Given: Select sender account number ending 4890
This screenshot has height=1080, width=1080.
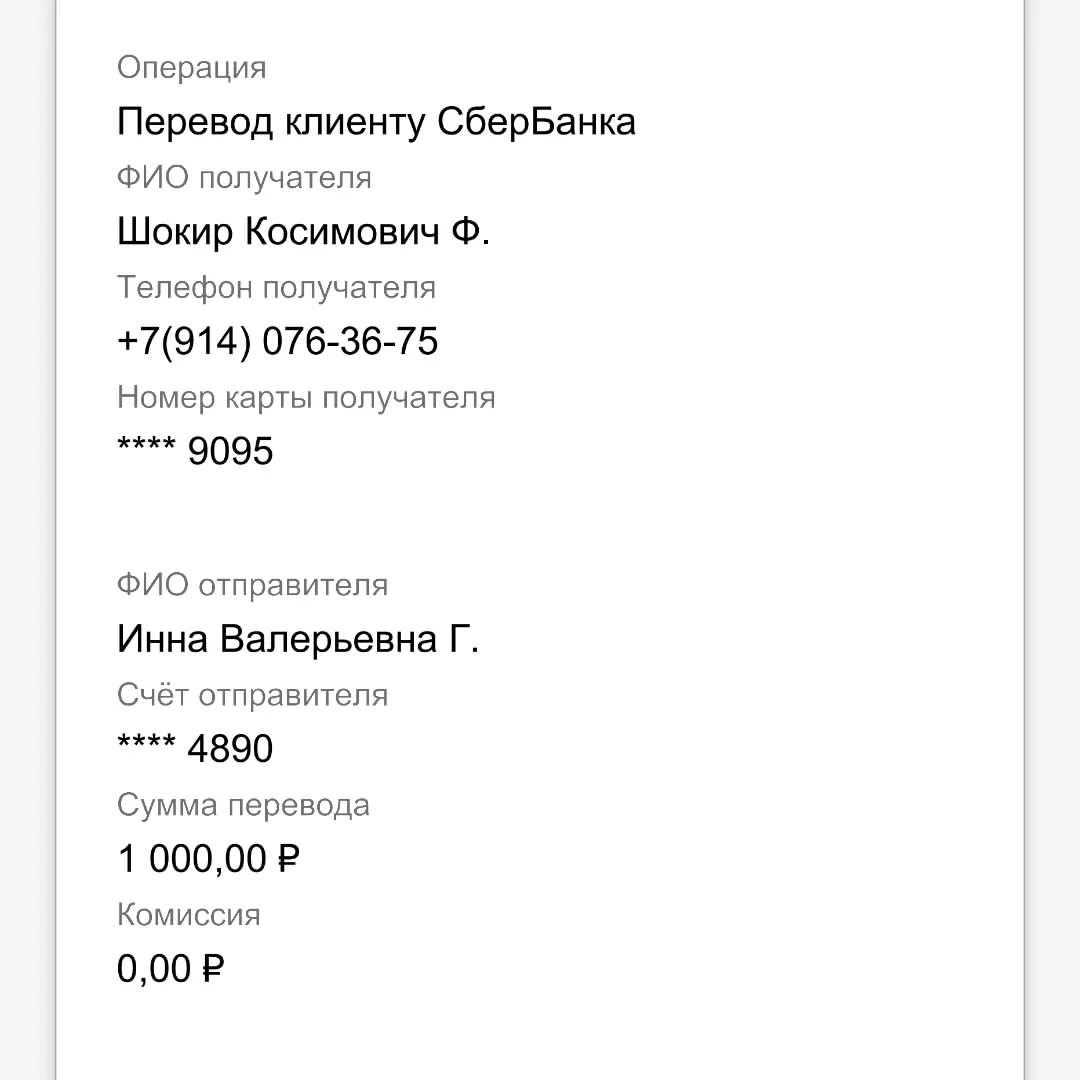Looking at the screenshot, I should 196,749.
